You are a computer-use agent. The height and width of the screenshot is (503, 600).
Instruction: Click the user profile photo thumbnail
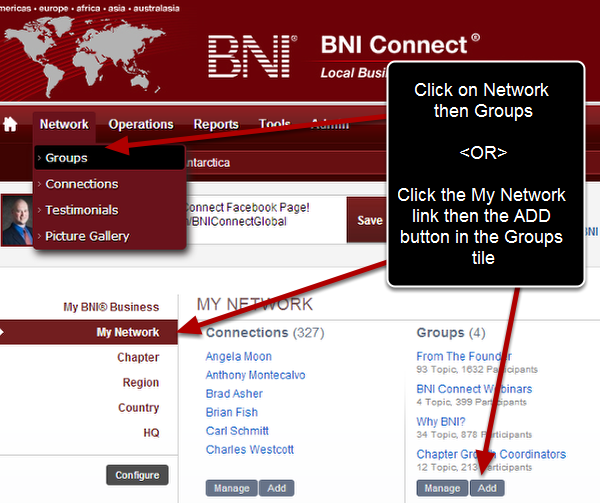point(17,219)
